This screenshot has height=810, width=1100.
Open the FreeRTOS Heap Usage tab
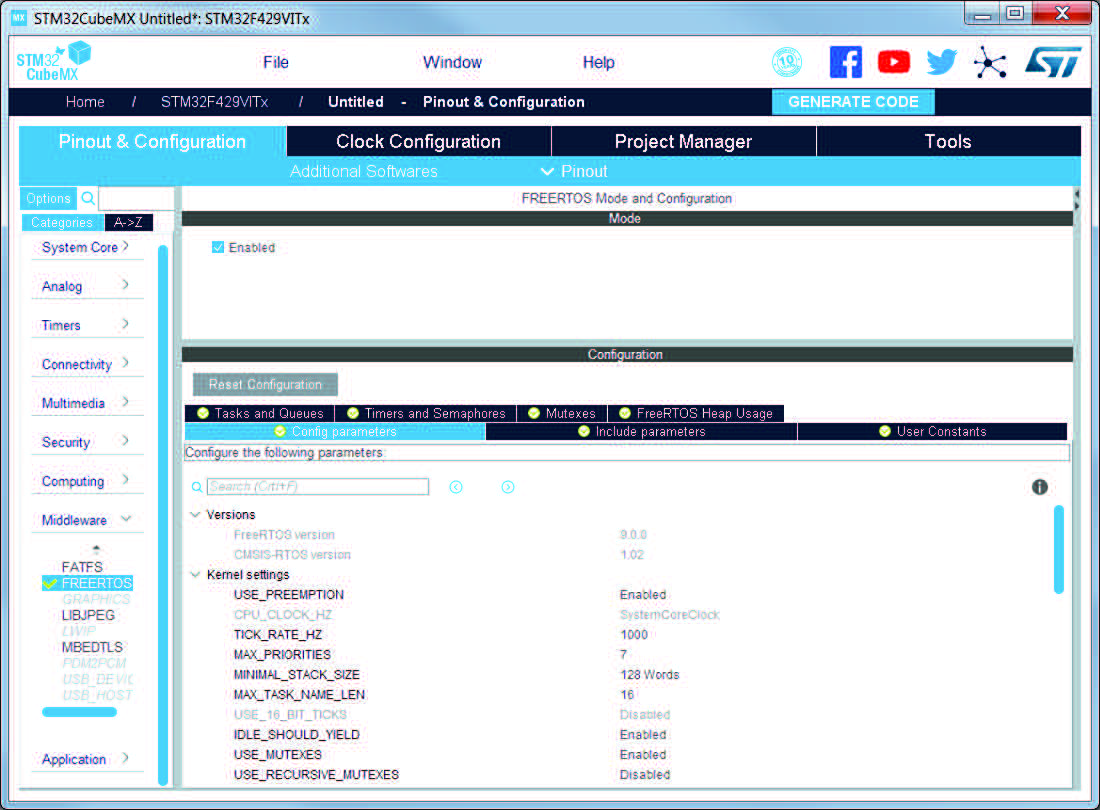pos(696,414)
